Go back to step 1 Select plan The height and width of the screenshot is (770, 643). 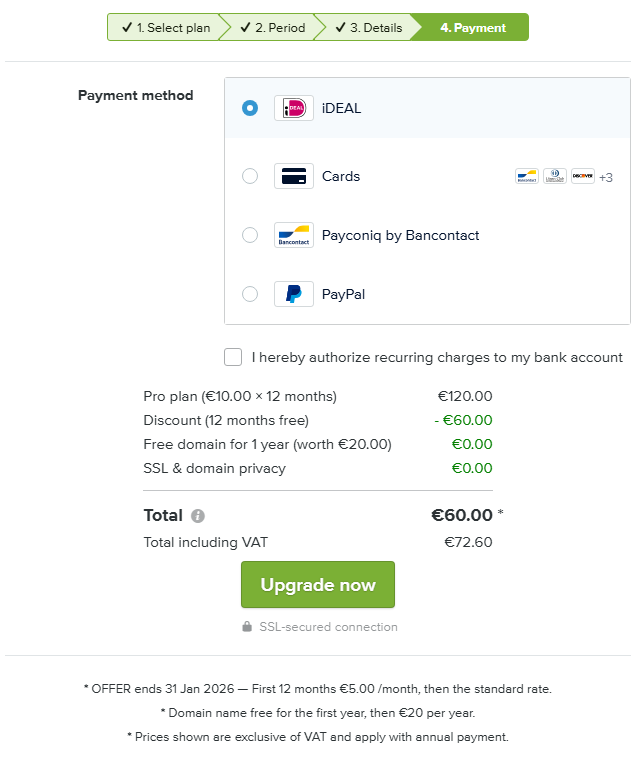[x=165, y=28]
